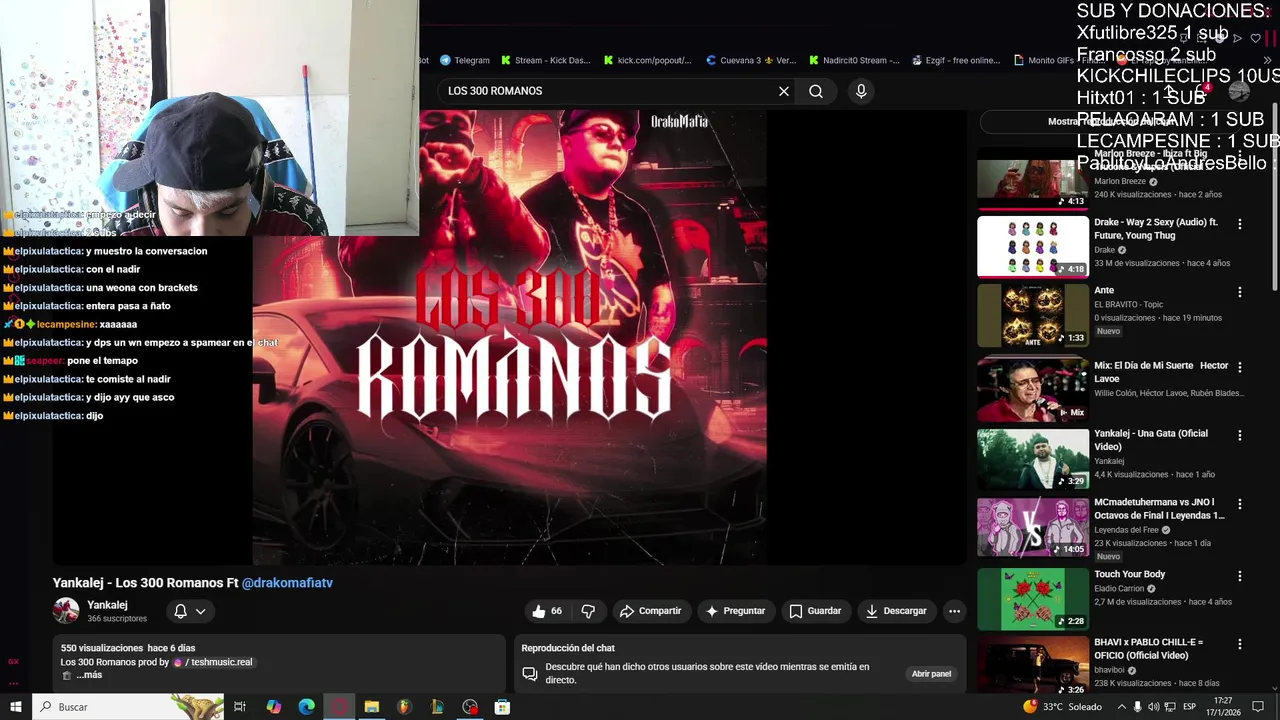
Task: Open the Telegram bookmark
Action: point(465,60)
